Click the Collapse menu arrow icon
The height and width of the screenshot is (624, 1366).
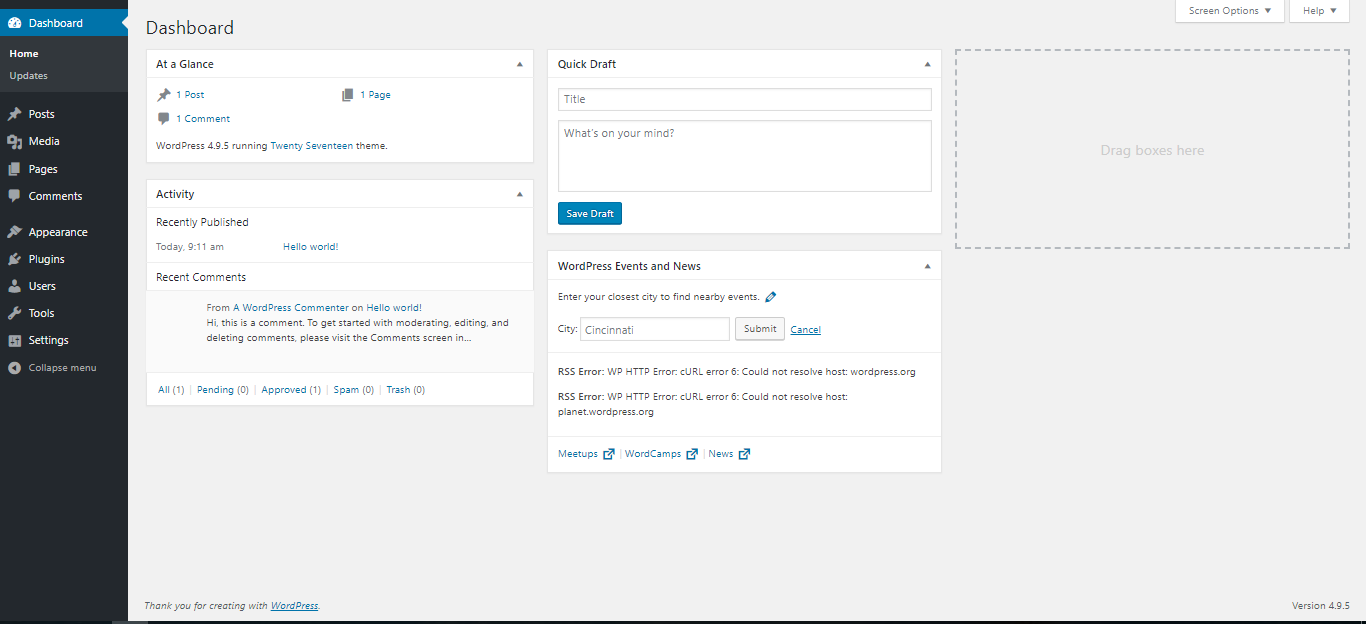(x=14, y=368)
